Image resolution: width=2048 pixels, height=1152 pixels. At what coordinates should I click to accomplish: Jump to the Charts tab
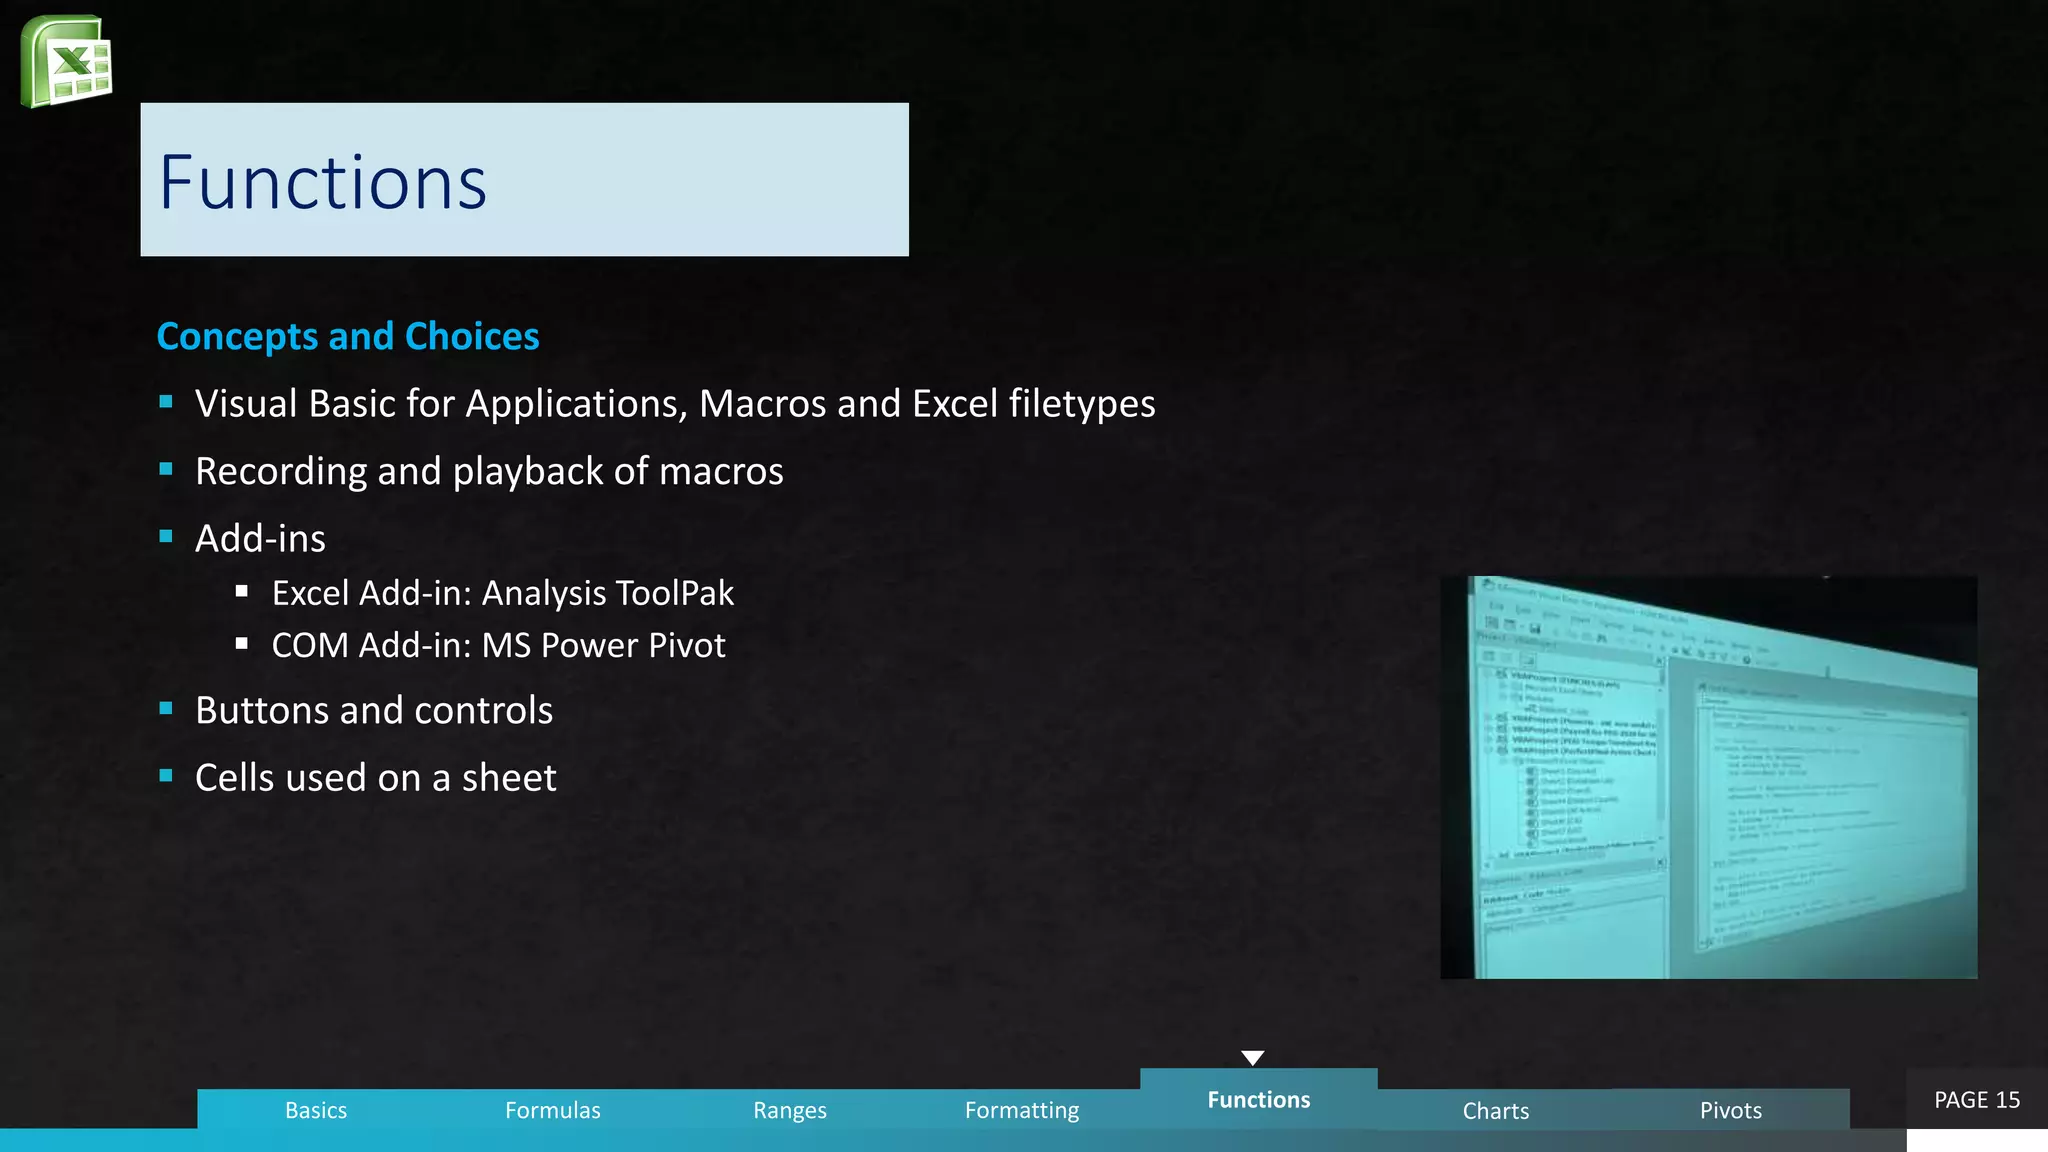[1495, 1110]
